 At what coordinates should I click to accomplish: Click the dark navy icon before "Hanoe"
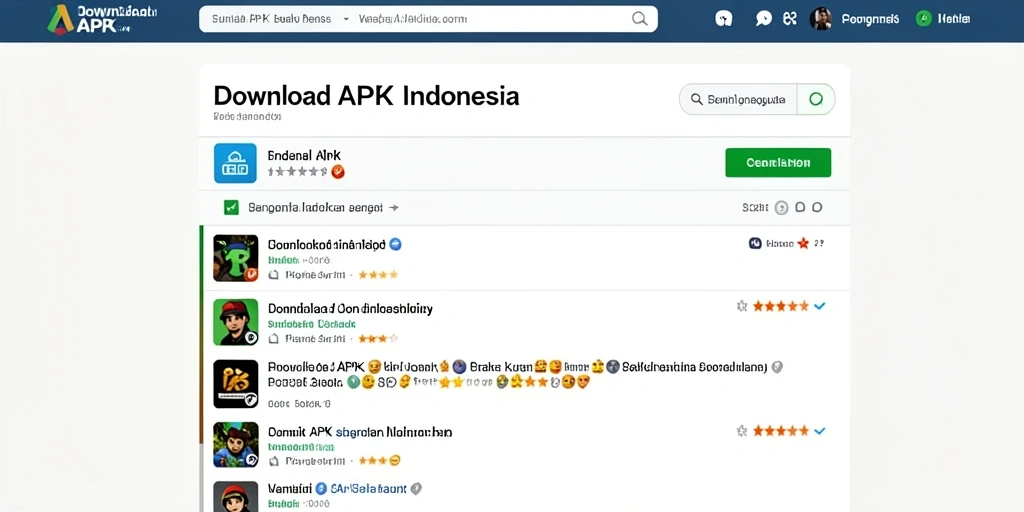click(x=755, y=243)
